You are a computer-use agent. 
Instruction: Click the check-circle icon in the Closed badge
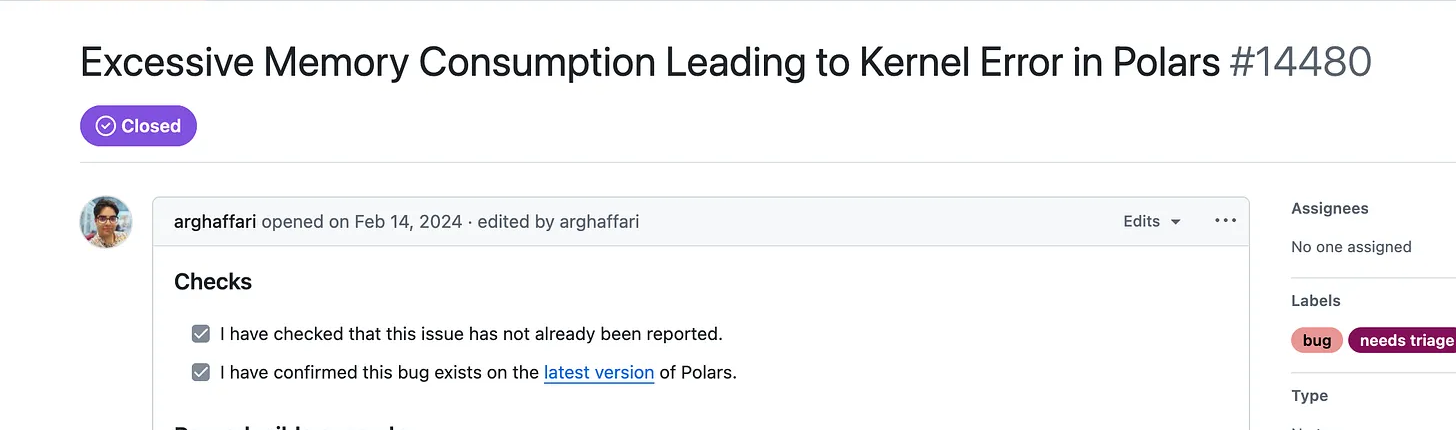tap(106, 126)
